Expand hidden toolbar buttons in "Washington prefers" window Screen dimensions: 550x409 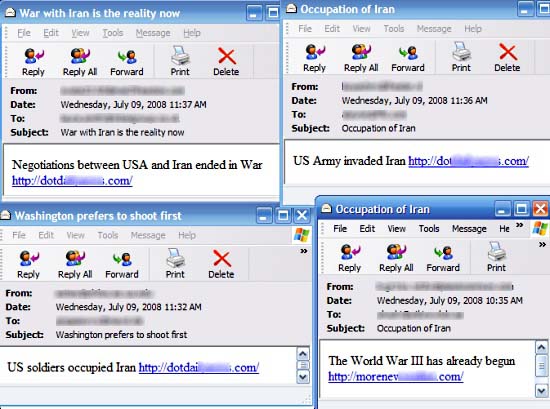304,251
